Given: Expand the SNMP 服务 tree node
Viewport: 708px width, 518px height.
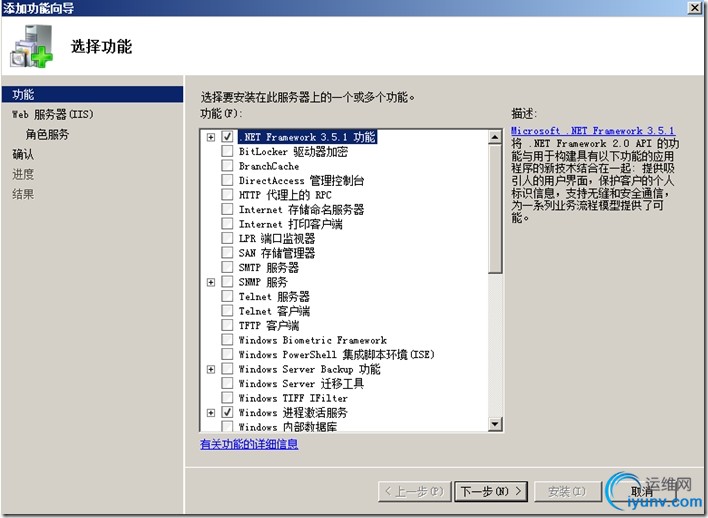Looking at the screenshot, I should click(x=210, y=282).
